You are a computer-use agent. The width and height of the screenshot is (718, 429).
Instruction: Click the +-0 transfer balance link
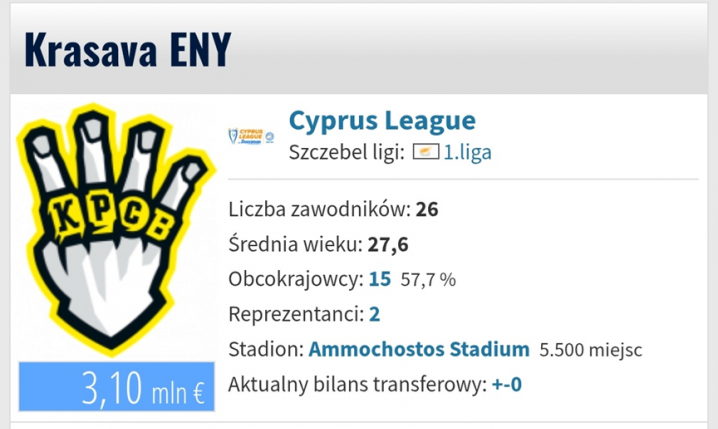pos(506,384)
